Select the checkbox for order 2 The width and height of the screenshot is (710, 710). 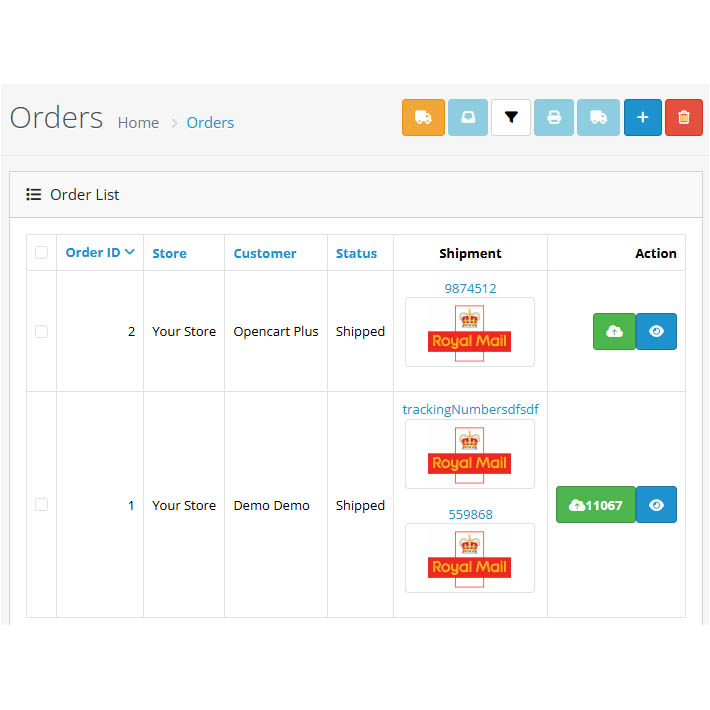[x=41, y=331]
